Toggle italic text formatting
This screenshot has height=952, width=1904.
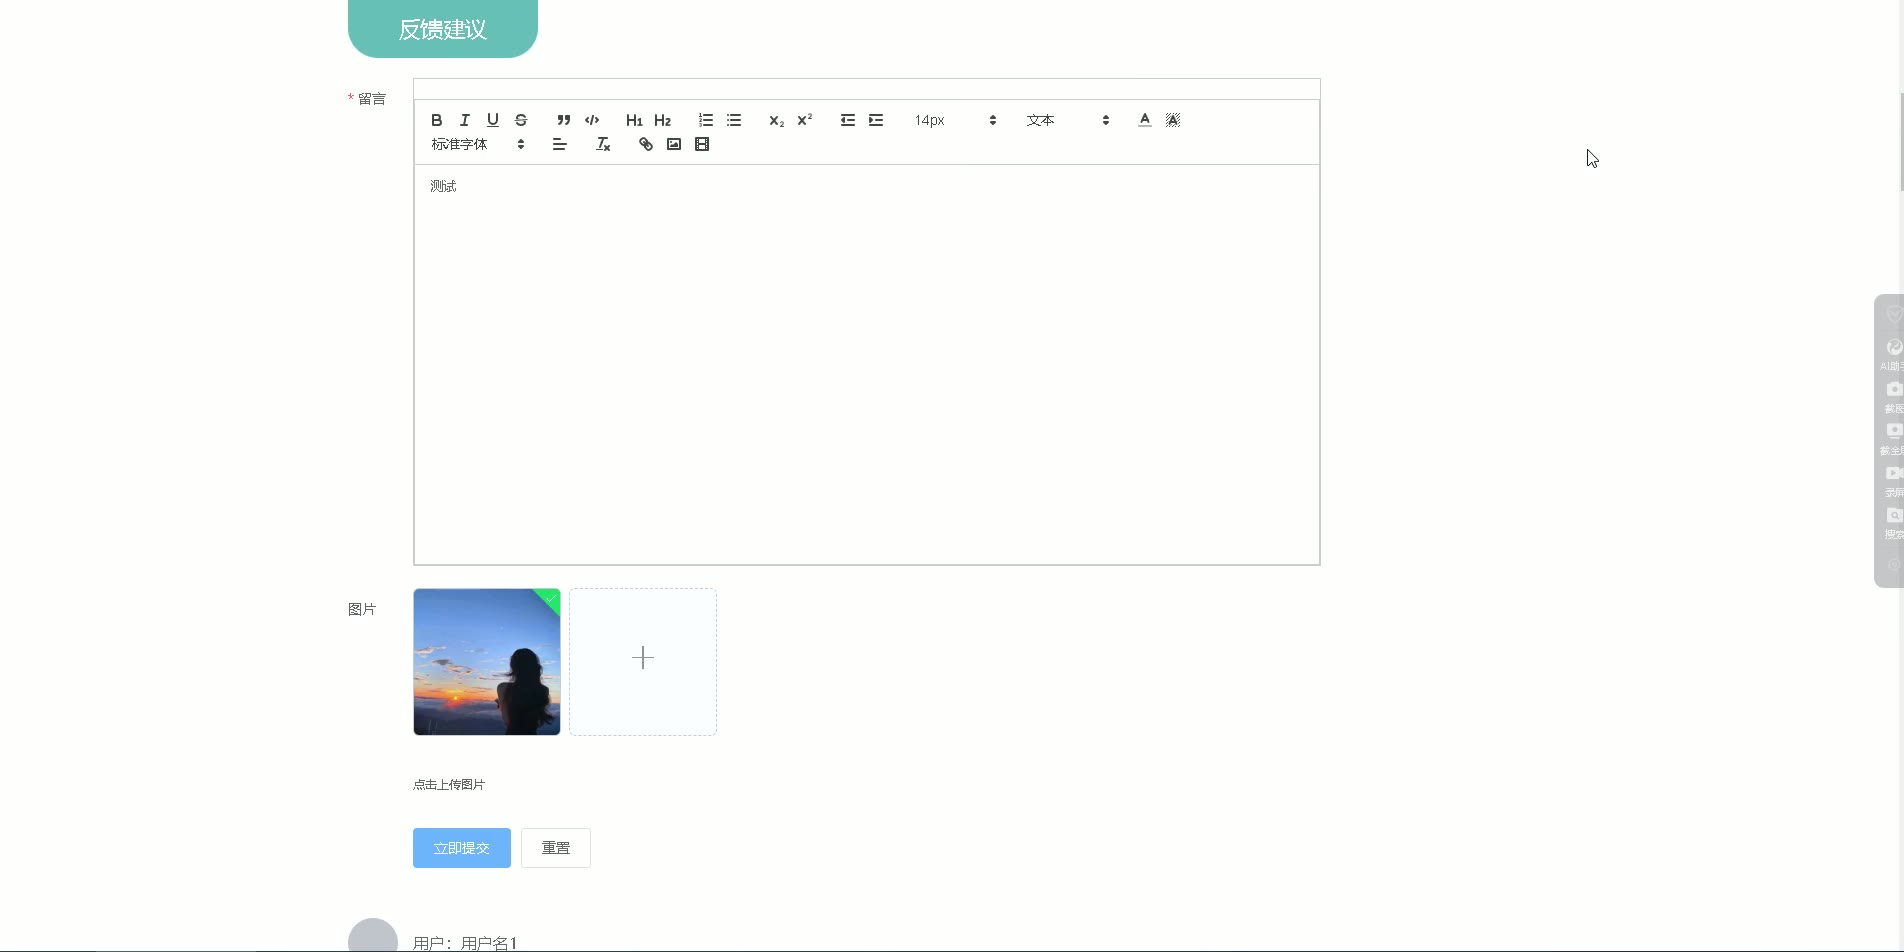click(465, 120)
